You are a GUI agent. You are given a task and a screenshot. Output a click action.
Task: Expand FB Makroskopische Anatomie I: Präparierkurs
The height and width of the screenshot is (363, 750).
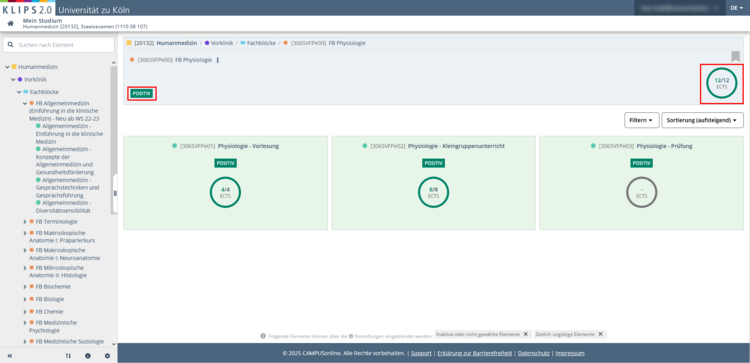(25, 233)
